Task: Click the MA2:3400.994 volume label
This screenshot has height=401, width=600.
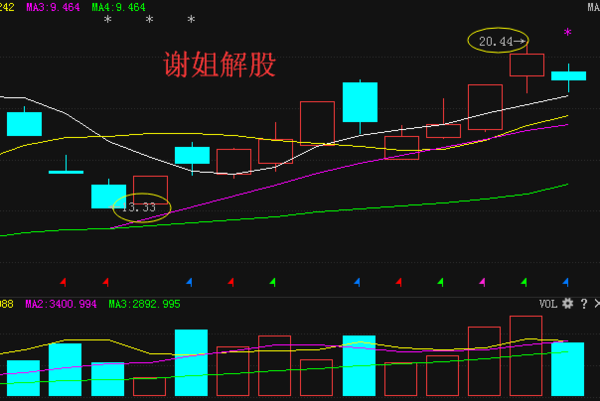Action: pos(60,303)
